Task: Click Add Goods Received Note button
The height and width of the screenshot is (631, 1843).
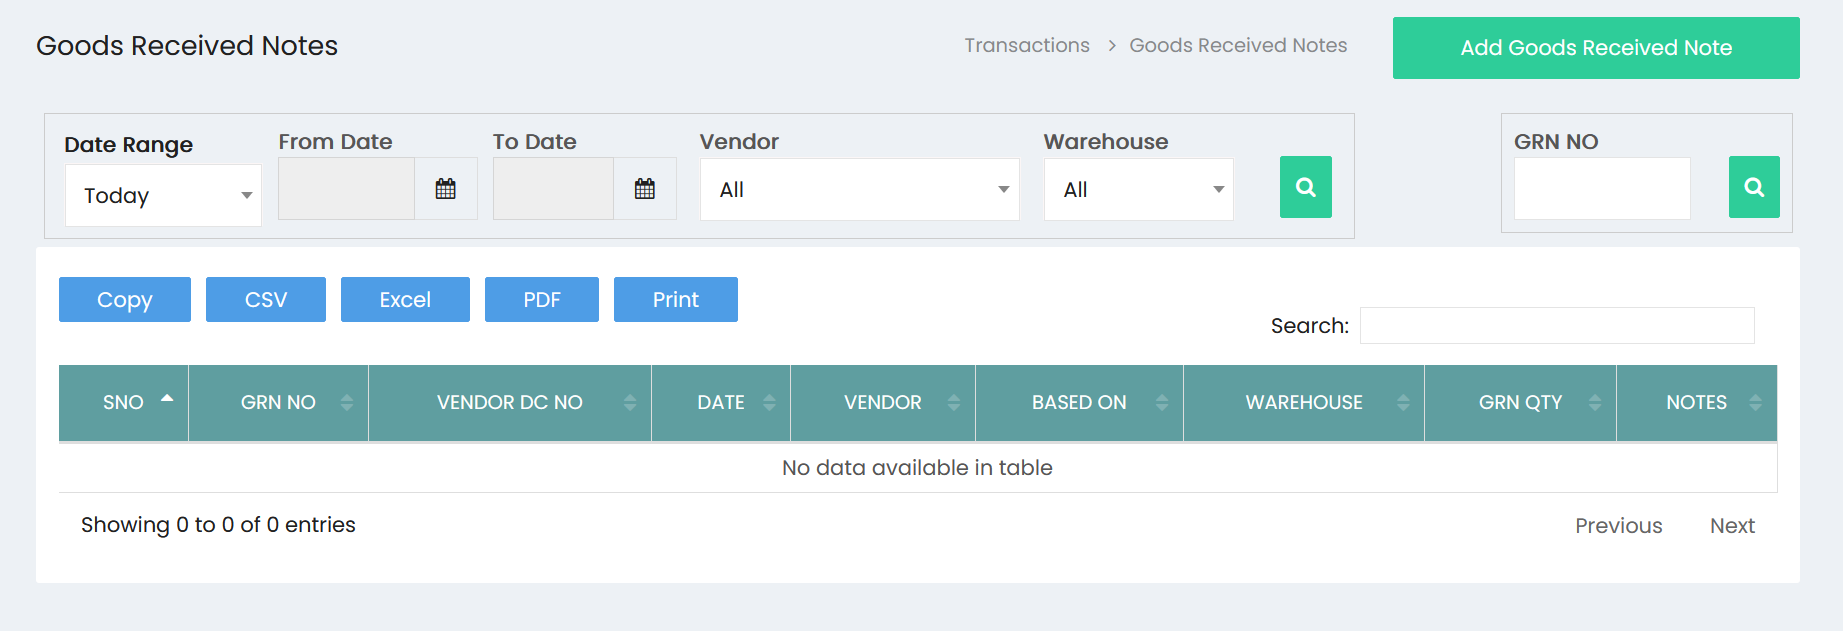Action: (x=1596, y=48)
